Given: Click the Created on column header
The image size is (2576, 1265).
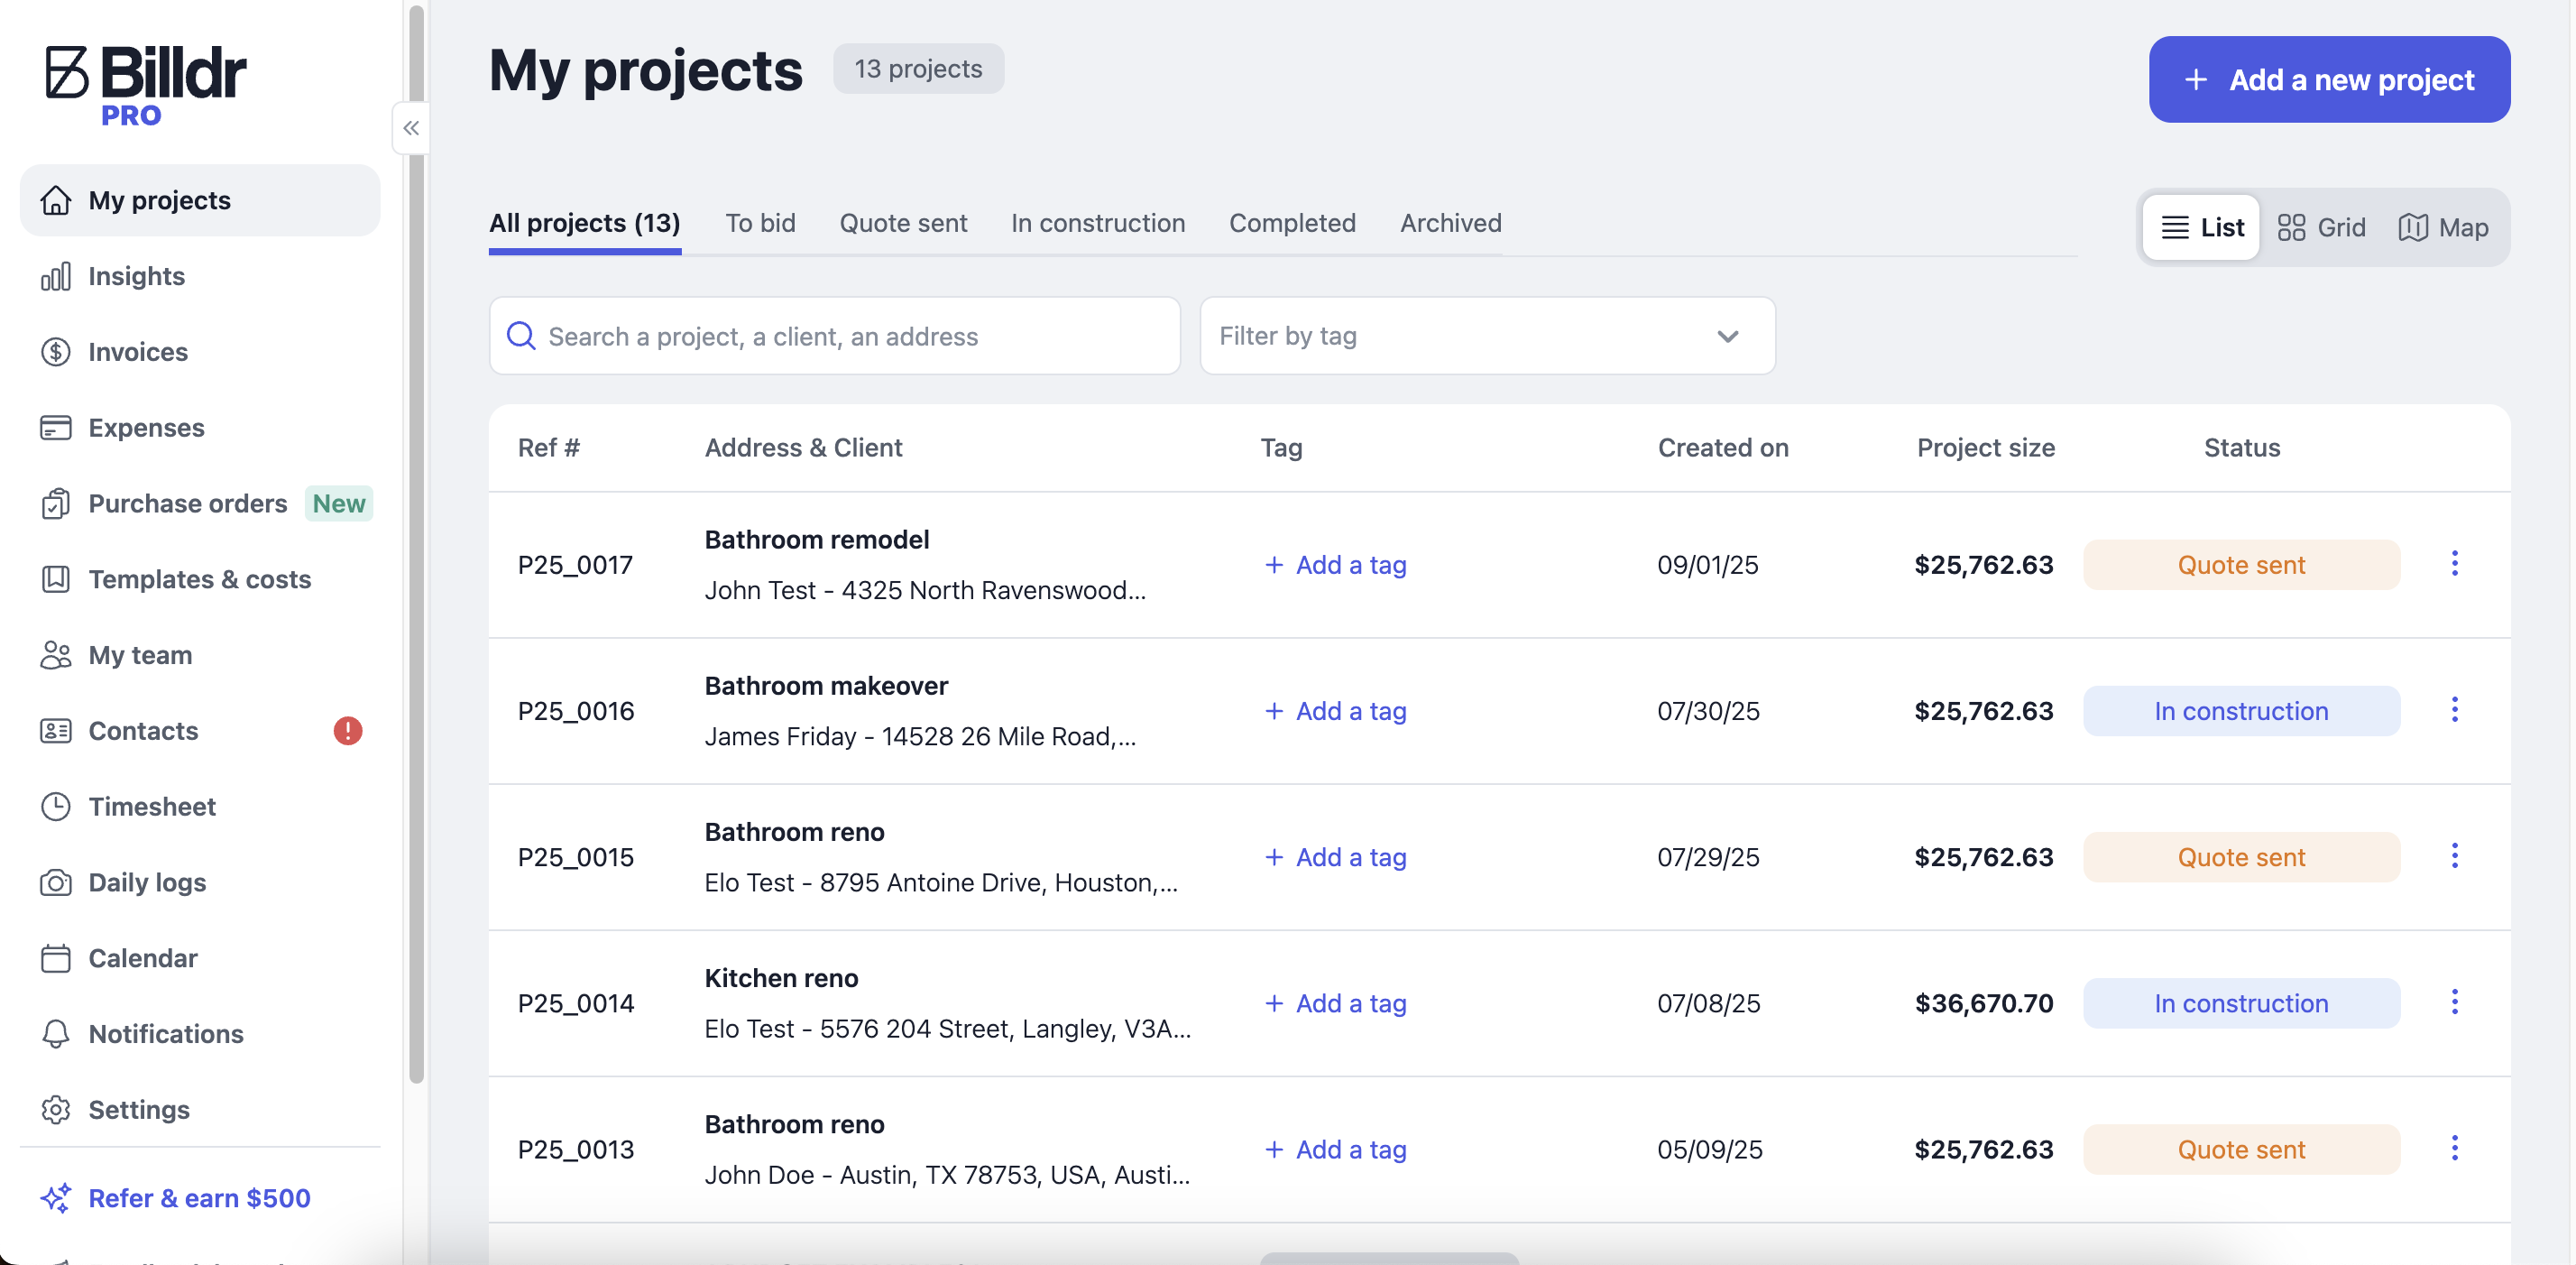Looking at the screenshot, I should (1723, 448).
